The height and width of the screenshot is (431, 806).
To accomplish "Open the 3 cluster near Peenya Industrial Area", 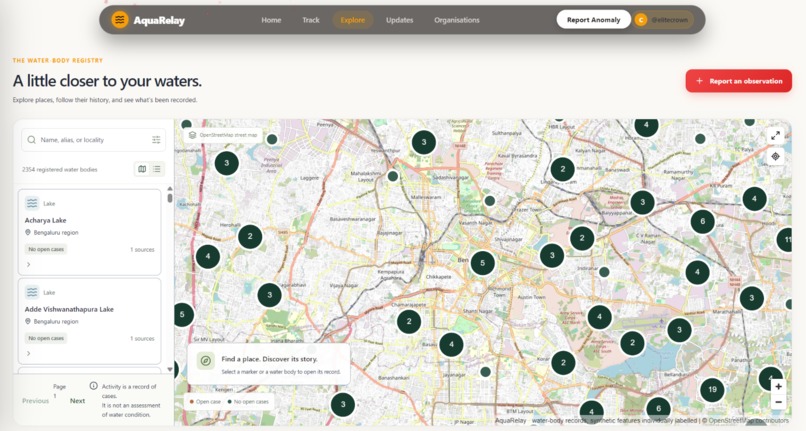I will point(227,164).
